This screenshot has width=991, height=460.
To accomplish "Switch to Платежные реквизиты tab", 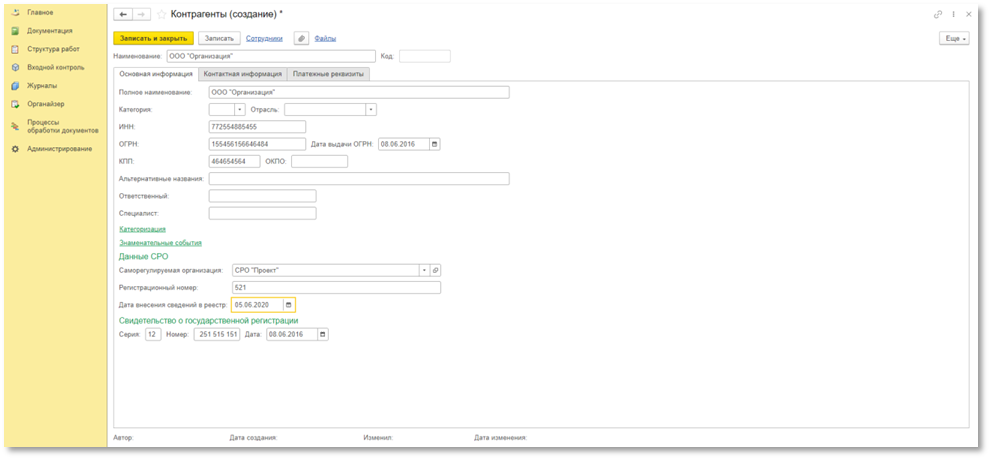I will point(329,74).
